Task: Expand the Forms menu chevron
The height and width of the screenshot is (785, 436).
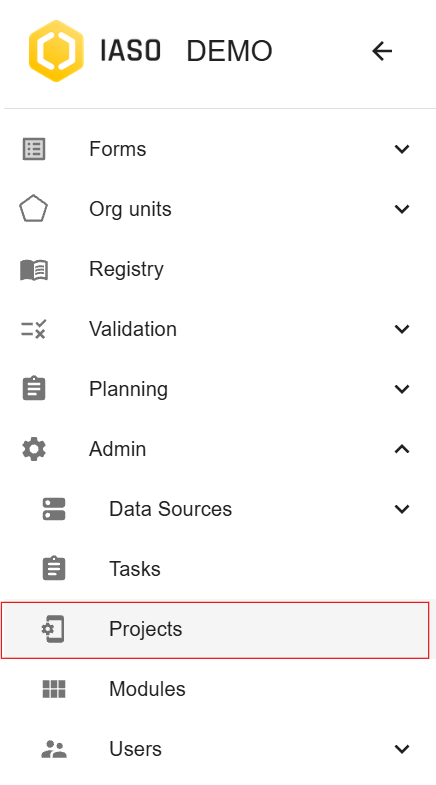Action: point(402,149)
